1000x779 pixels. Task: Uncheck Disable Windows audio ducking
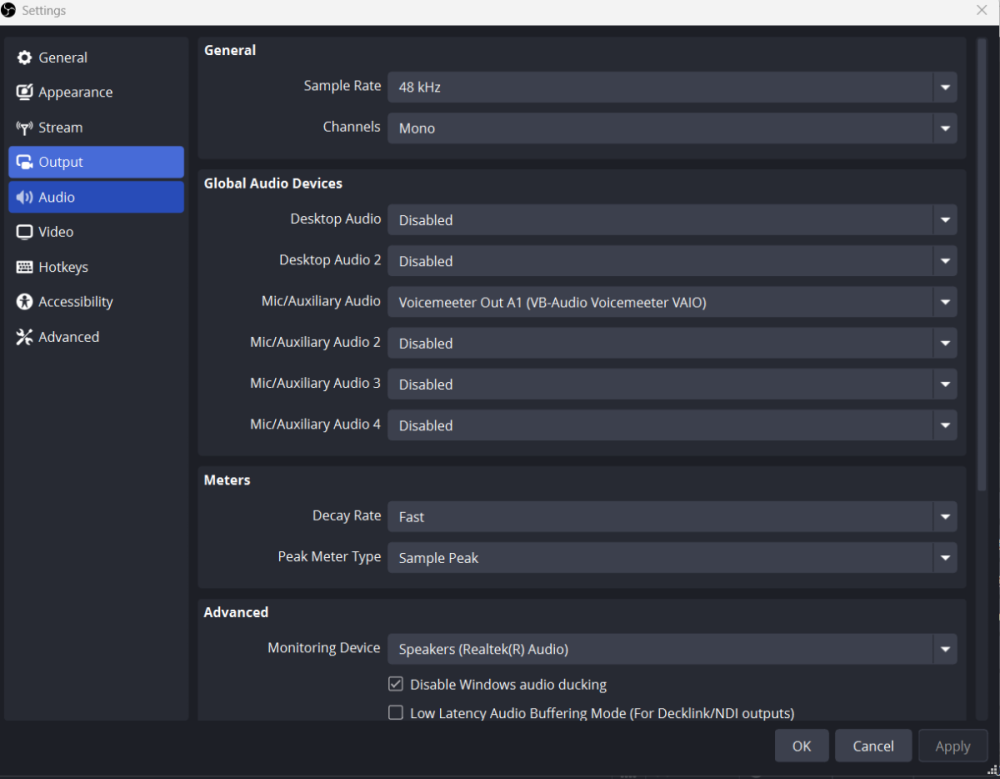[x=395, y=684]
